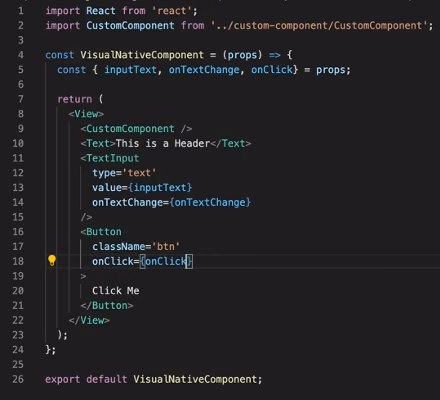Click 'React' in the first import
The height and width of the screenshot is (400, 440).
tap(101, 11)
